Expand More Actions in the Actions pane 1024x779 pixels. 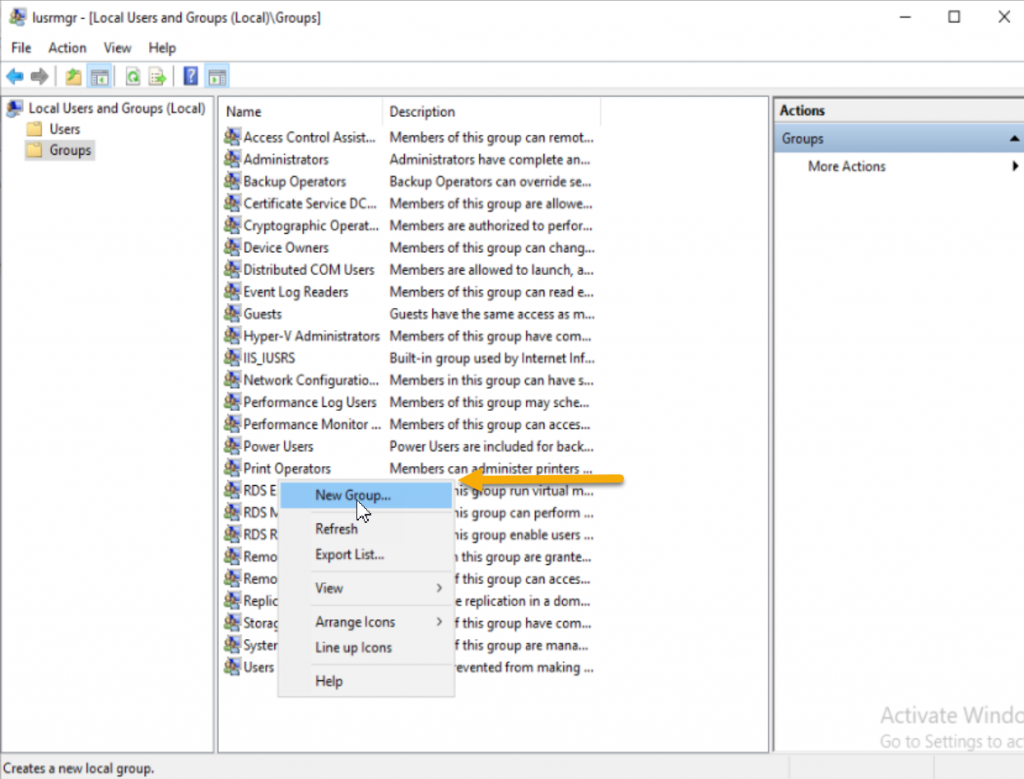[x=845, y=166]
